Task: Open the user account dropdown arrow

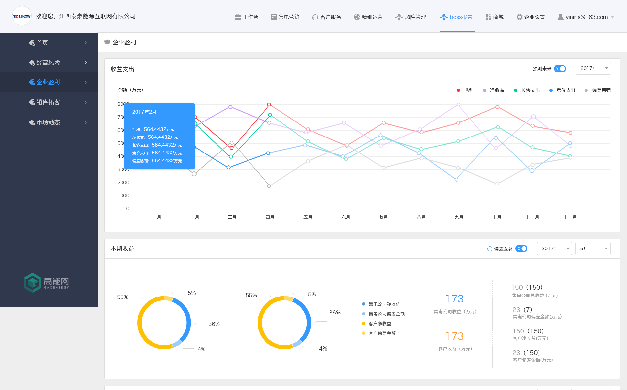Action: pos(612,17)
